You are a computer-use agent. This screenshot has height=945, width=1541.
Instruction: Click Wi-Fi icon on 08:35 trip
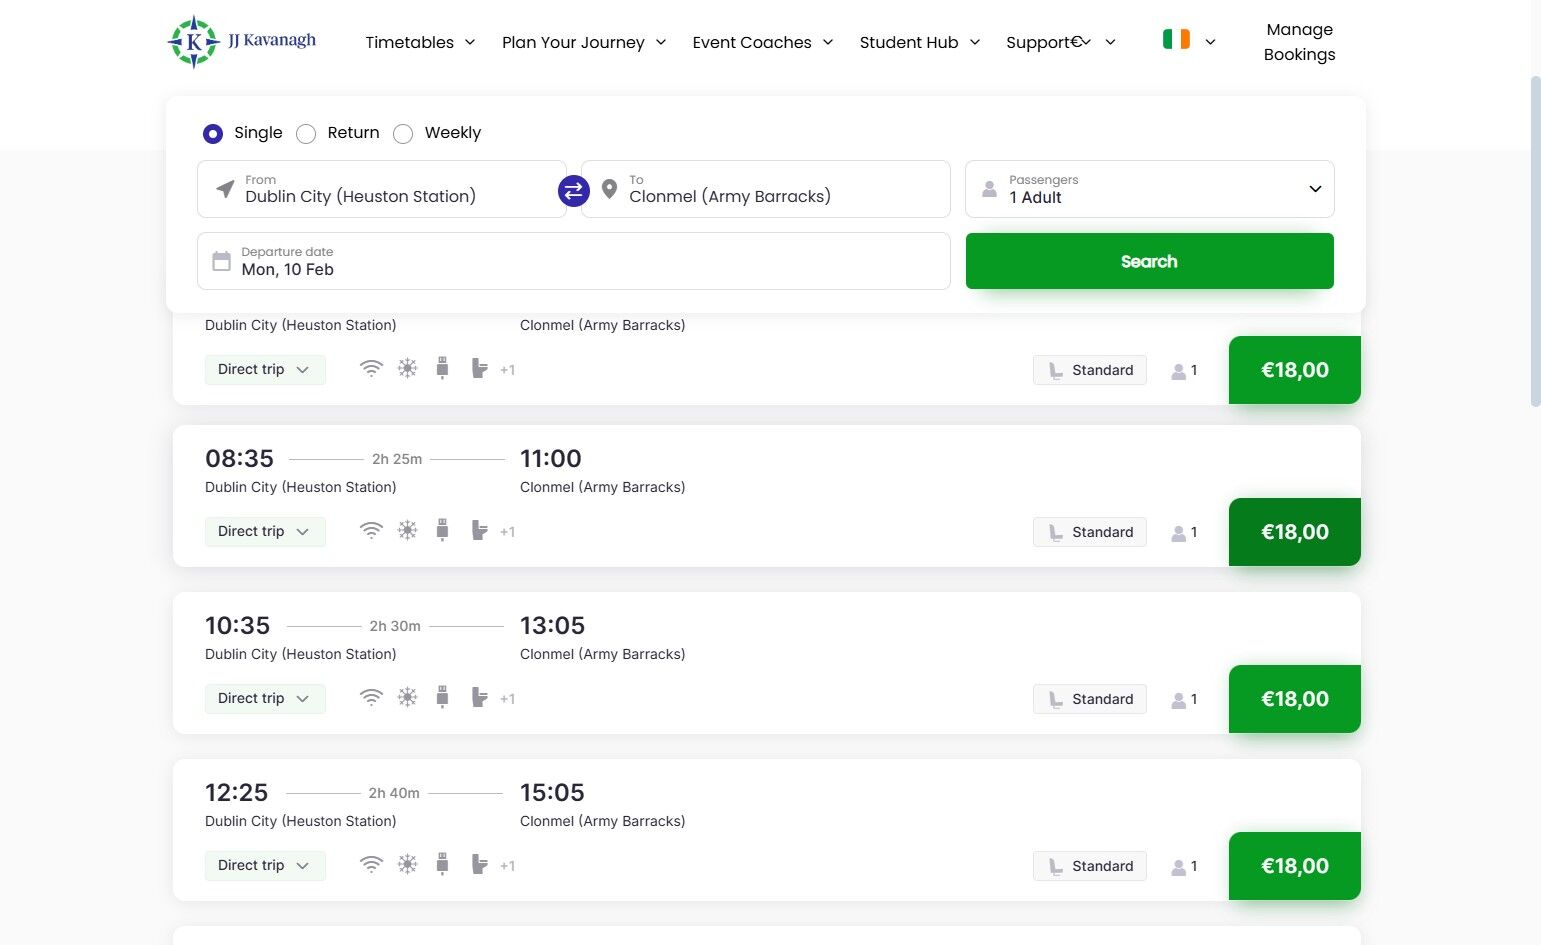371,531
